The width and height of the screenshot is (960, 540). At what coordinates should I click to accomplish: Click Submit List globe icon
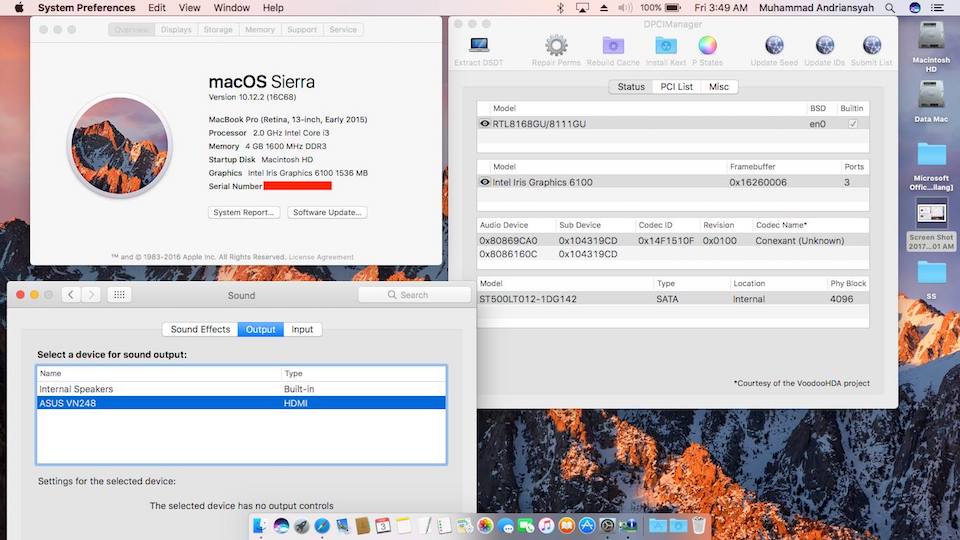(x=871, y=45)
